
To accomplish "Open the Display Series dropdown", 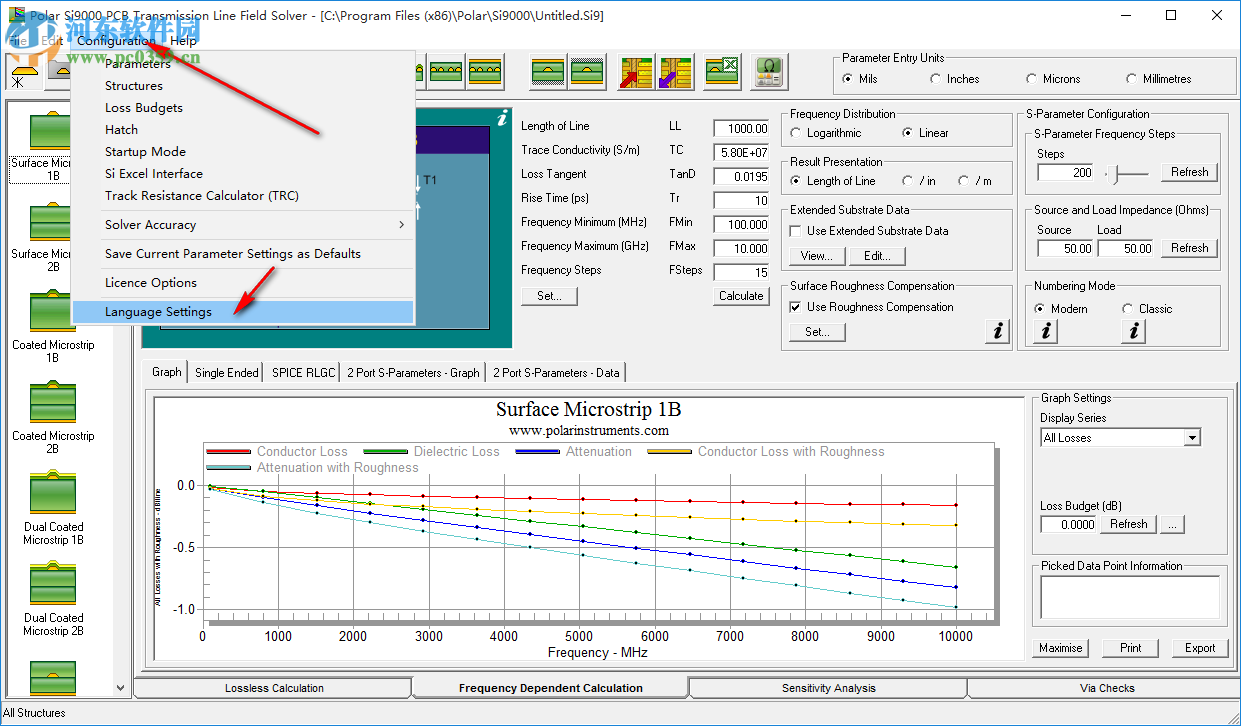I will (x=1191, y=437).
